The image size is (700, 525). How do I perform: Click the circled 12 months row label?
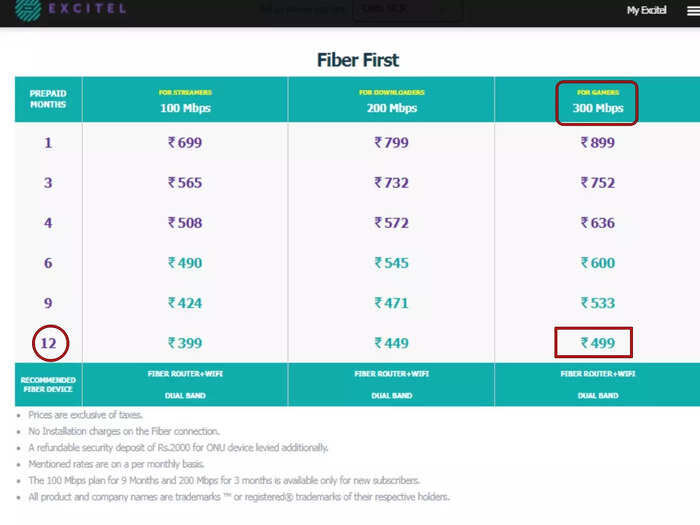point(50,343)
